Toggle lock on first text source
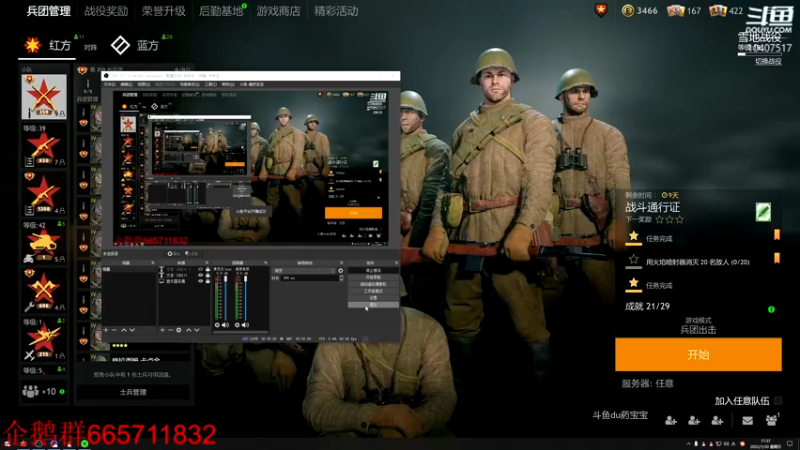This screenshot has height=450, width=800. pyautogui.click(x=207, y=269)
